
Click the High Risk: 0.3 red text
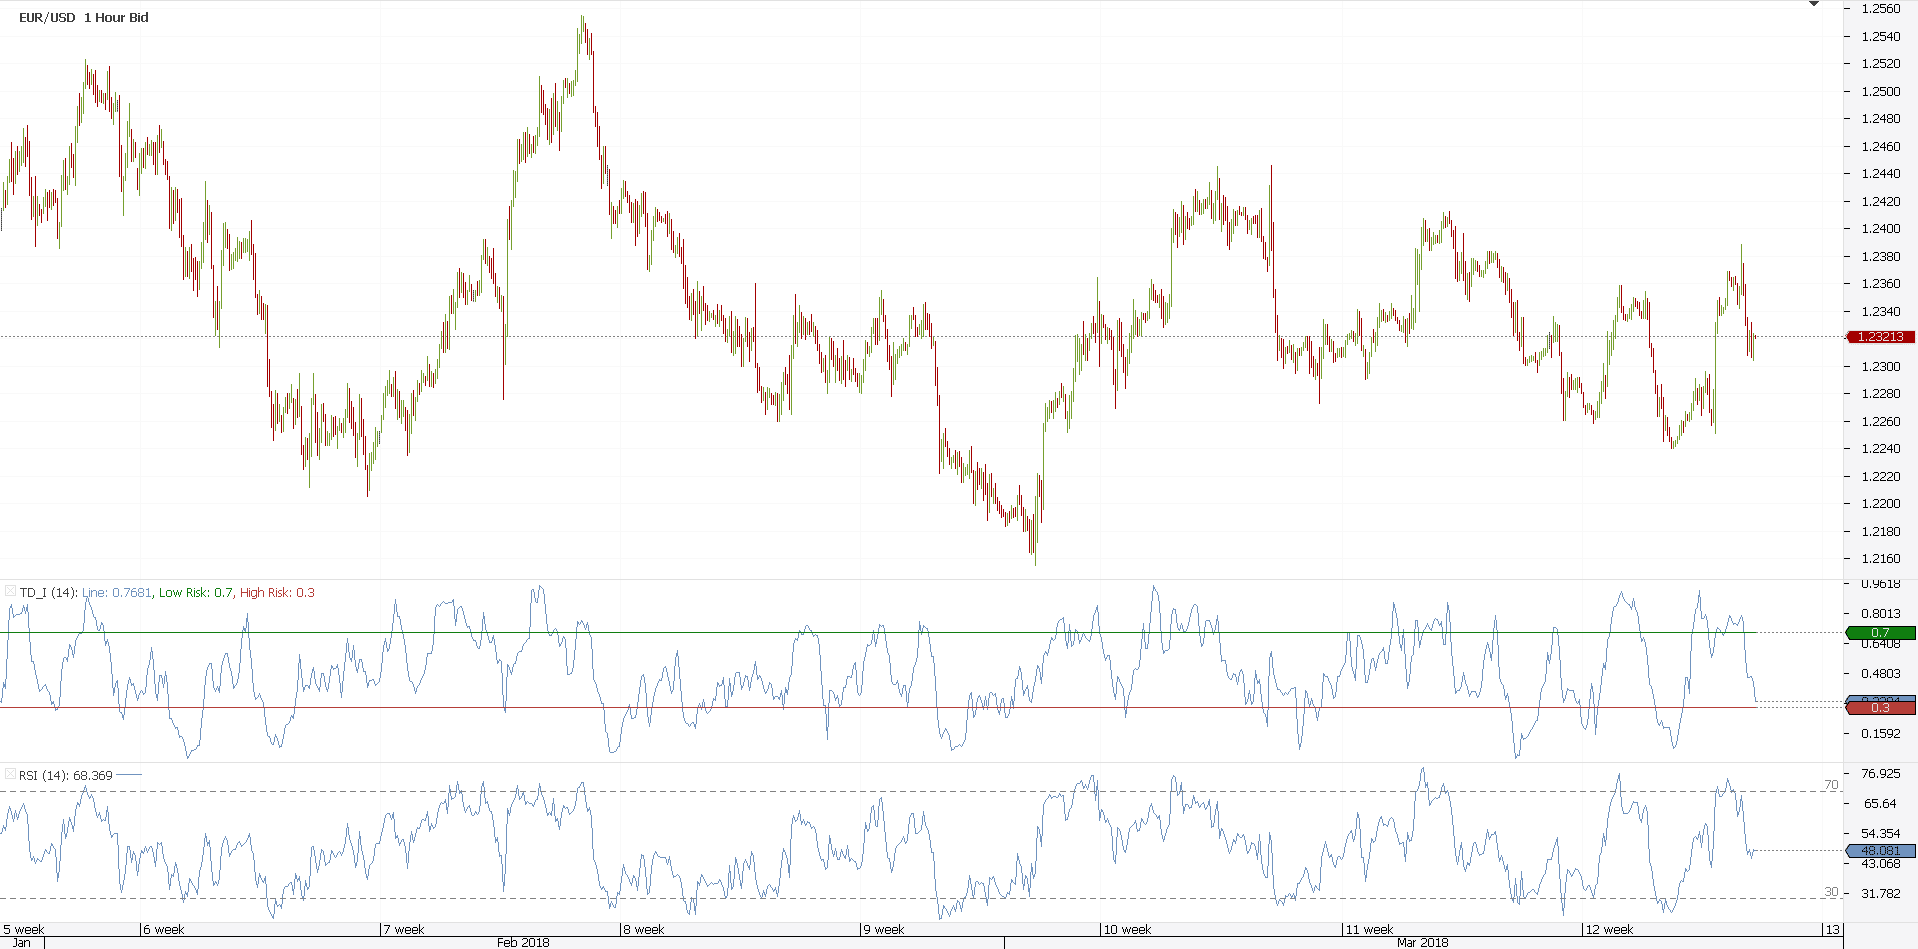[278, 592]
